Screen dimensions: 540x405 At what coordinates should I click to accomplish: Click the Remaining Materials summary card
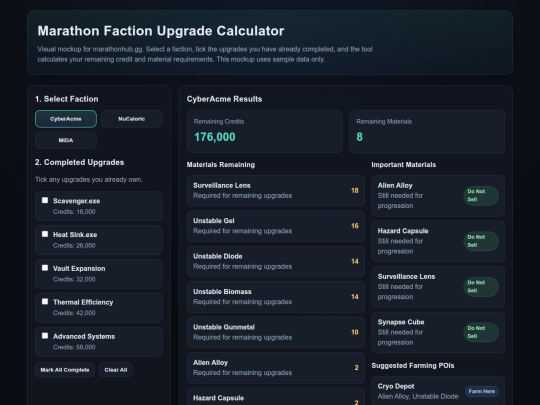coord(427,132)
